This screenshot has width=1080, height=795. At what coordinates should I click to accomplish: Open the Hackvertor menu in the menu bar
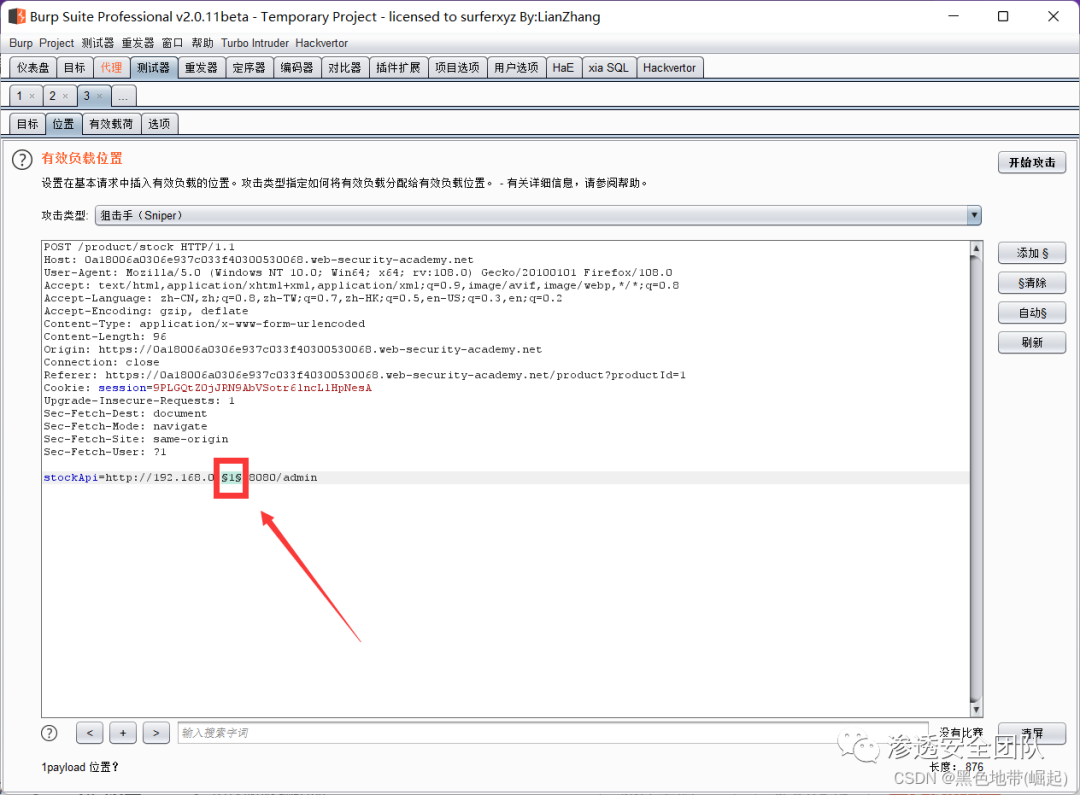pyautogui.click(x=322, y=43)
